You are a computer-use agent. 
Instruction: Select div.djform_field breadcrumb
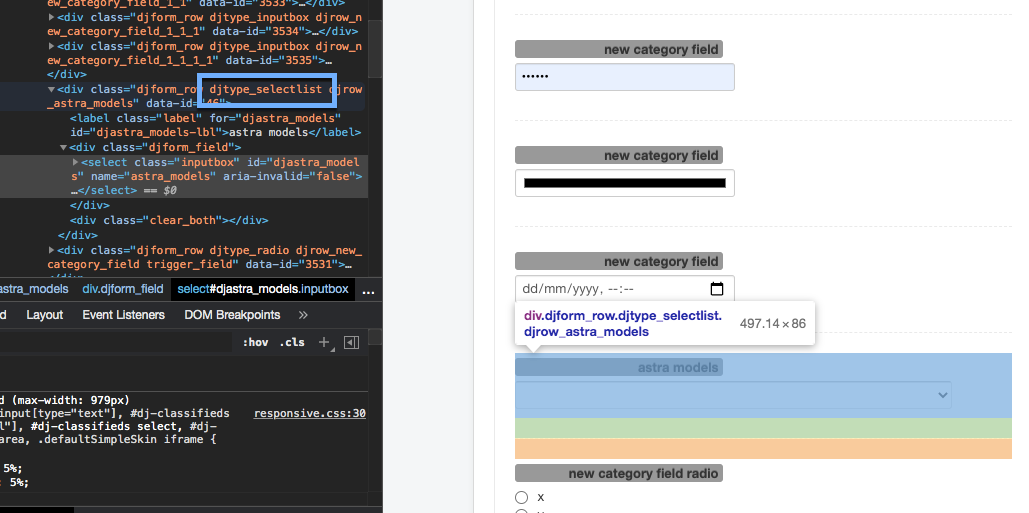point(123,289)
